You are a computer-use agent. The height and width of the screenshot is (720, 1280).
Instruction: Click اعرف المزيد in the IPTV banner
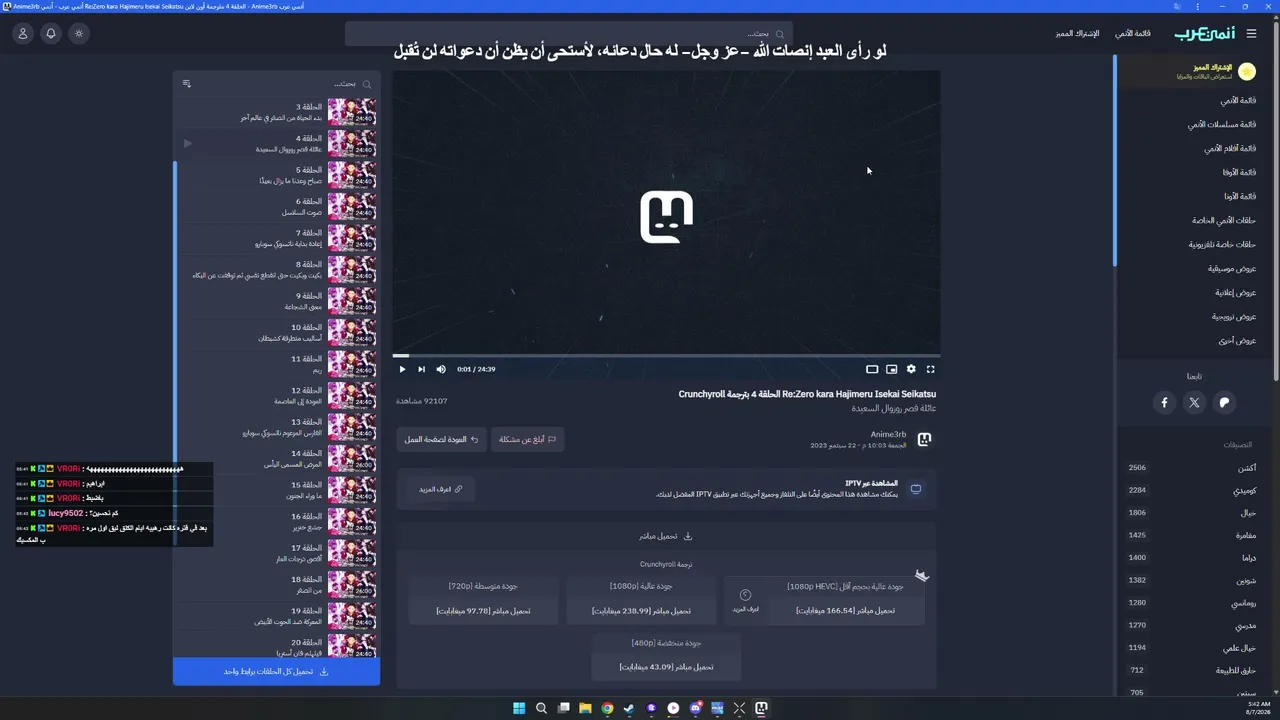pos(441,489)
